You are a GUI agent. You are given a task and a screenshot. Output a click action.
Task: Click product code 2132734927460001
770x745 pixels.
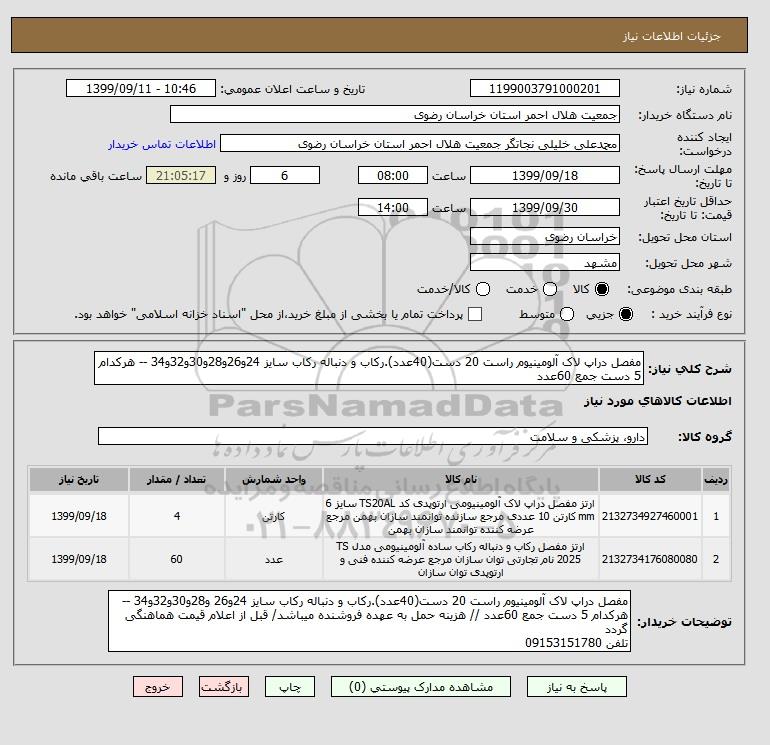tap(650, 516)
